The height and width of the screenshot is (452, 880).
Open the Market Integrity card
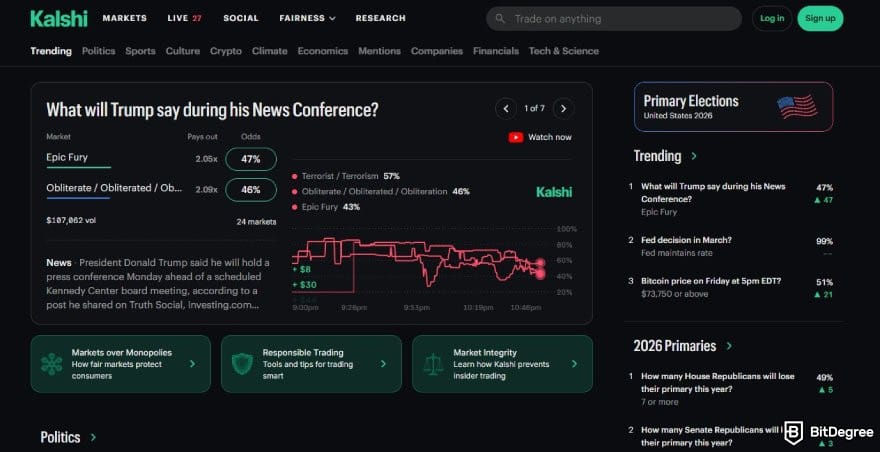point(502,364)
